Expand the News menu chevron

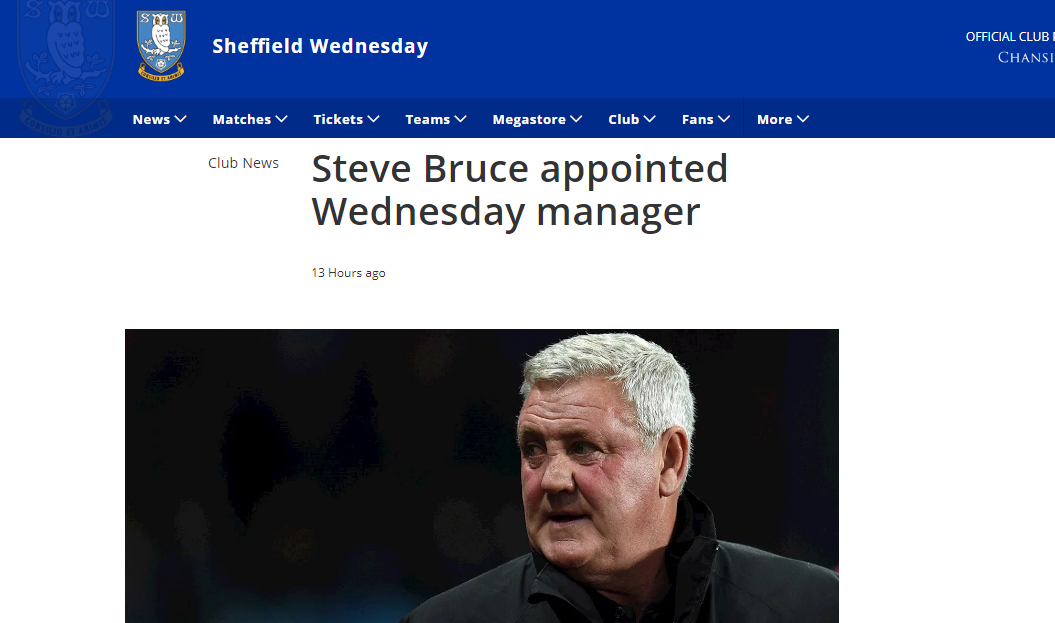[181, 119]
